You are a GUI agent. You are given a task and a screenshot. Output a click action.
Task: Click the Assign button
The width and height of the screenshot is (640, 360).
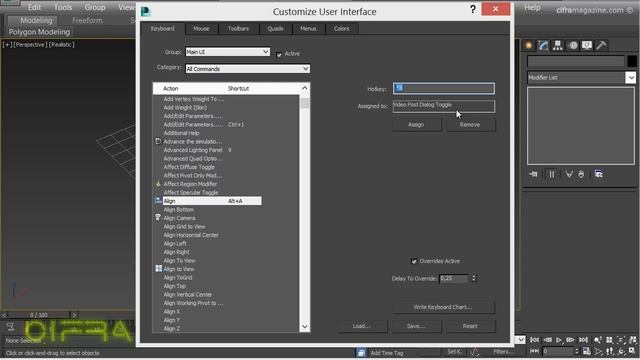[416, 124]
